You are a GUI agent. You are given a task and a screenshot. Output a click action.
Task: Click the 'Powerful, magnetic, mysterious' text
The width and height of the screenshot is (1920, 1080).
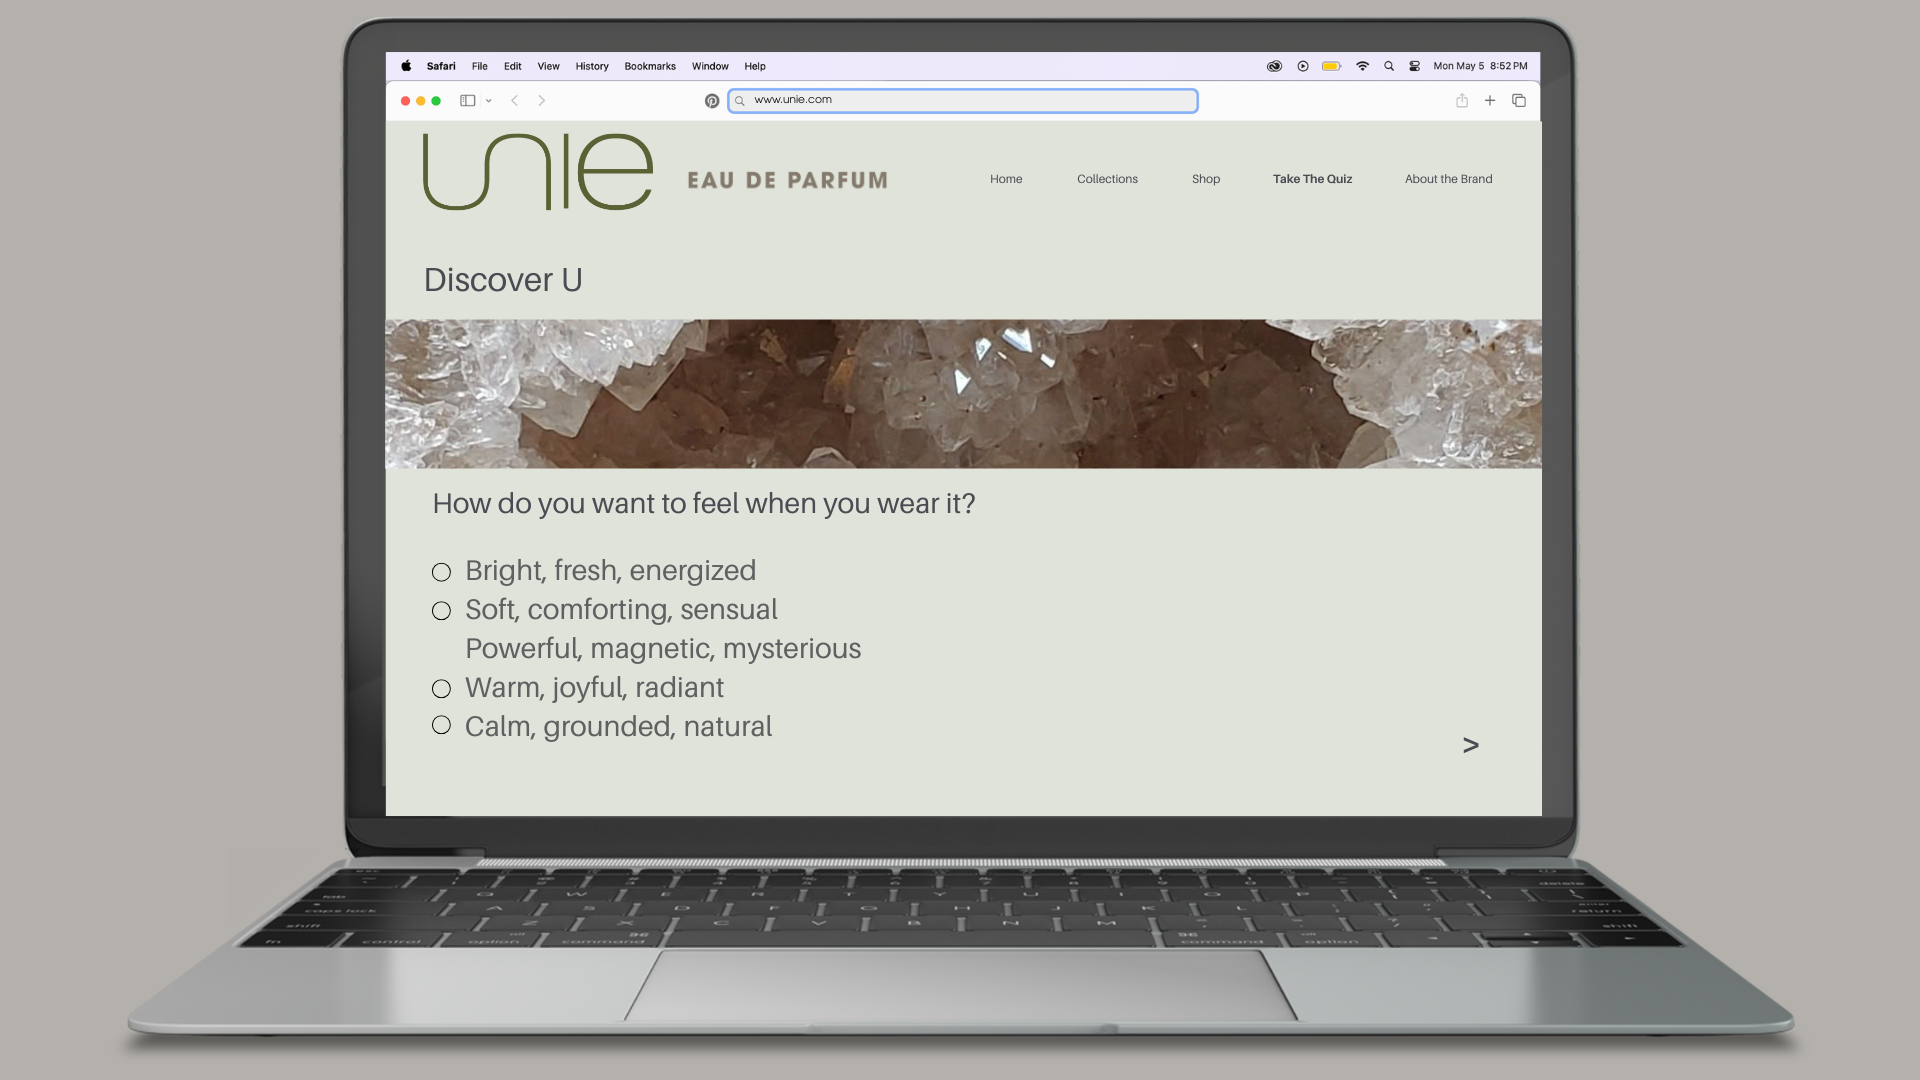(663, 649)
